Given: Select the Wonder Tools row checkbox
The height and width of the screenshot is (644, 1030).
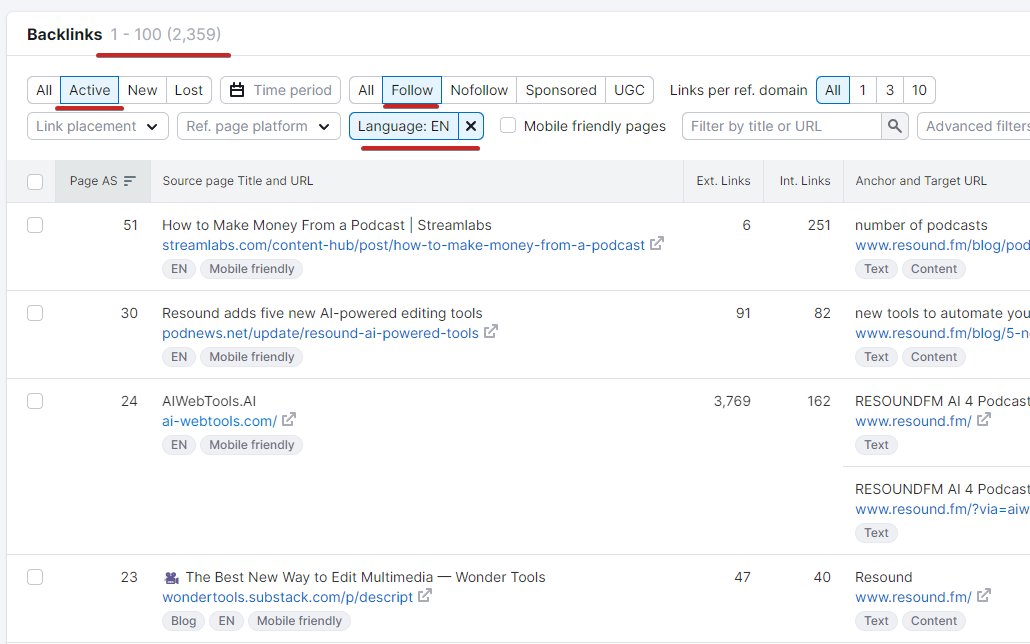Looking at the screenshot, I should [35, 578].
